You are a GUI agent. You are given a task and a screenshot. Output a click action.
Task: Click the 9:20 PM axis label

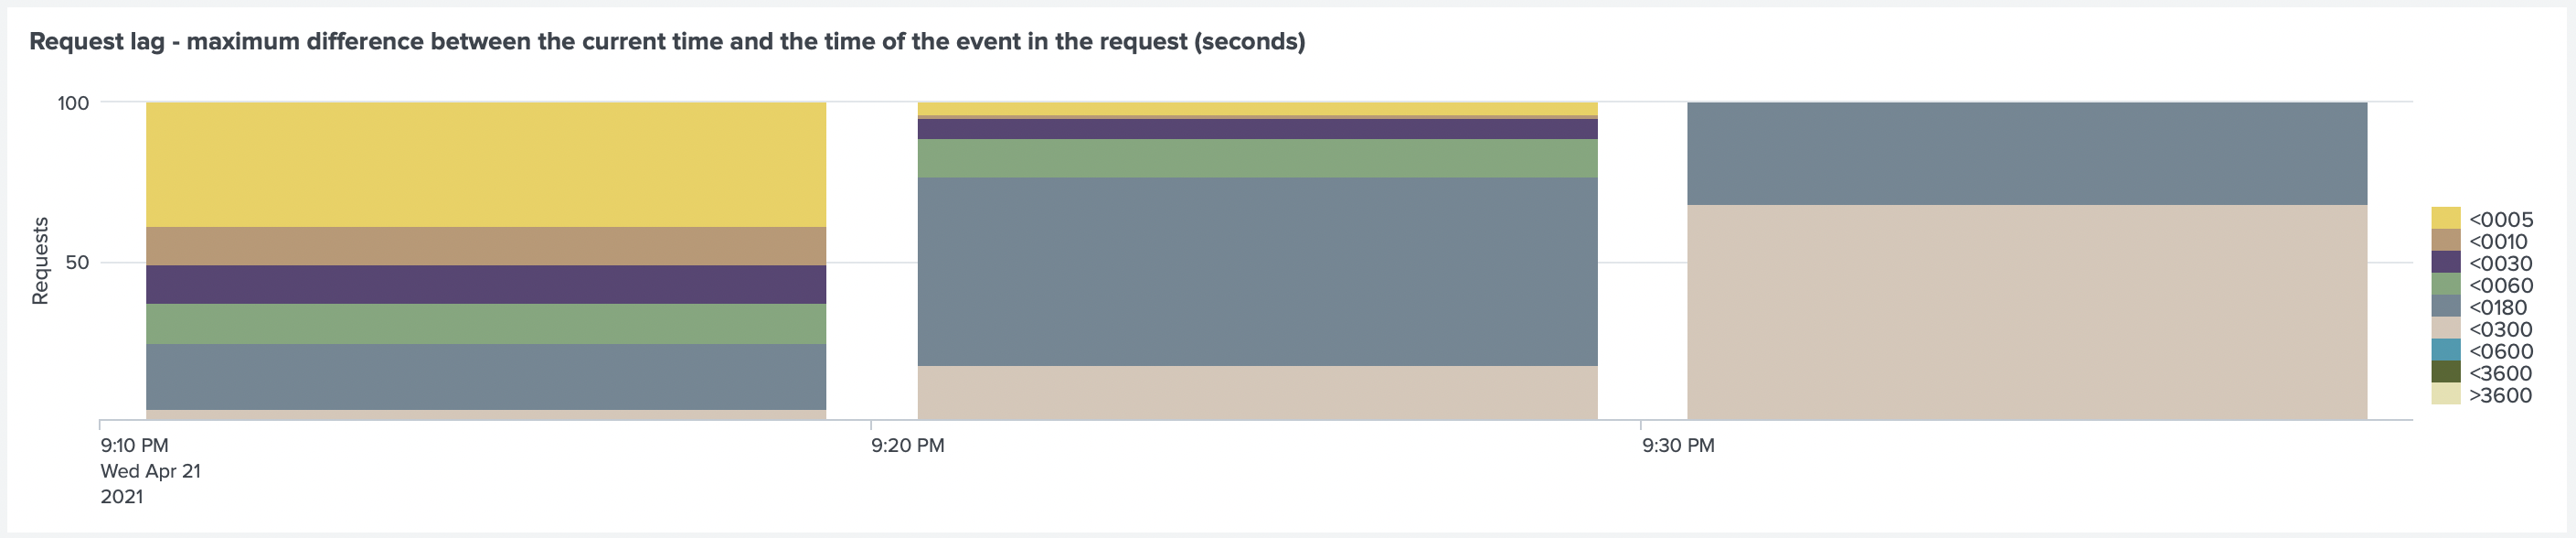[907, 445]
